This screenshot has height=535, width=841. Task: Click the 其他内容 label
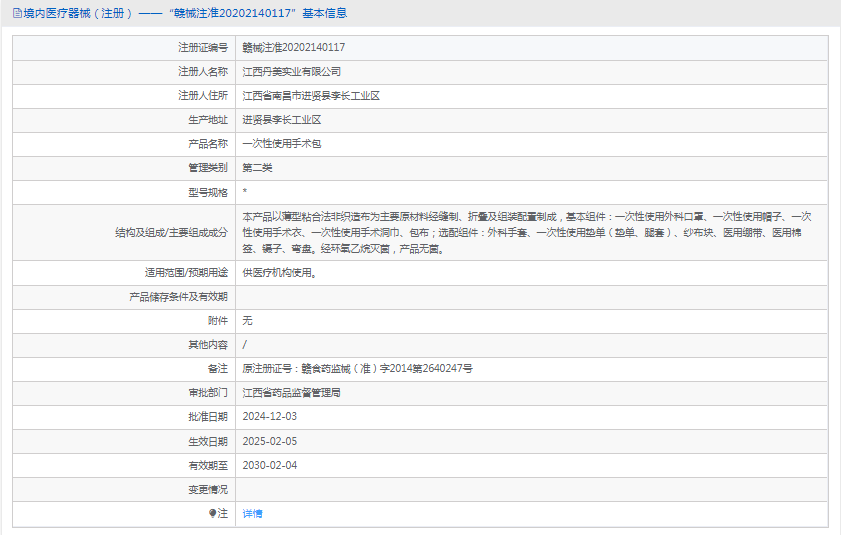click(x=208, y=345)
